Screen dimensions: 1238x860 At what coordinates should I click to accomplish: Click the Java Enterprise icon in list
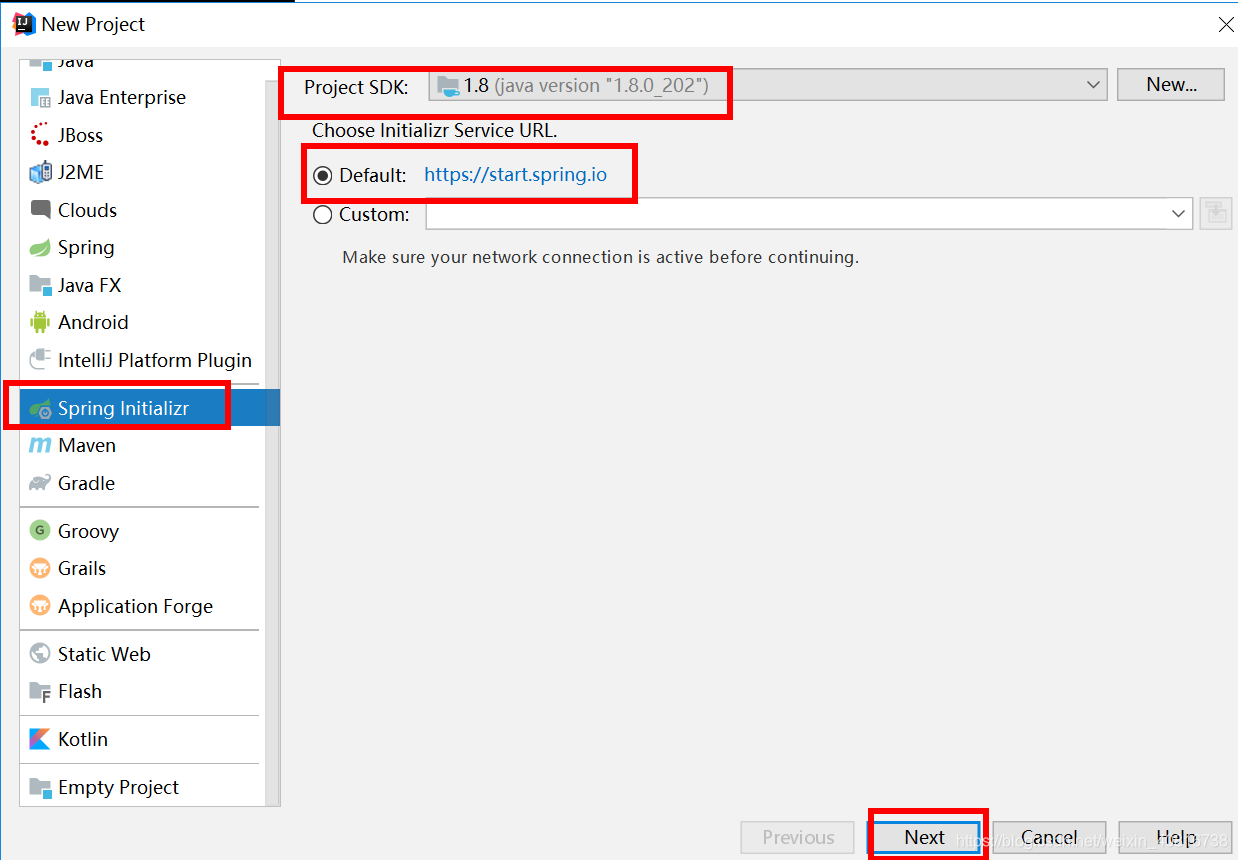click(40, 98)
